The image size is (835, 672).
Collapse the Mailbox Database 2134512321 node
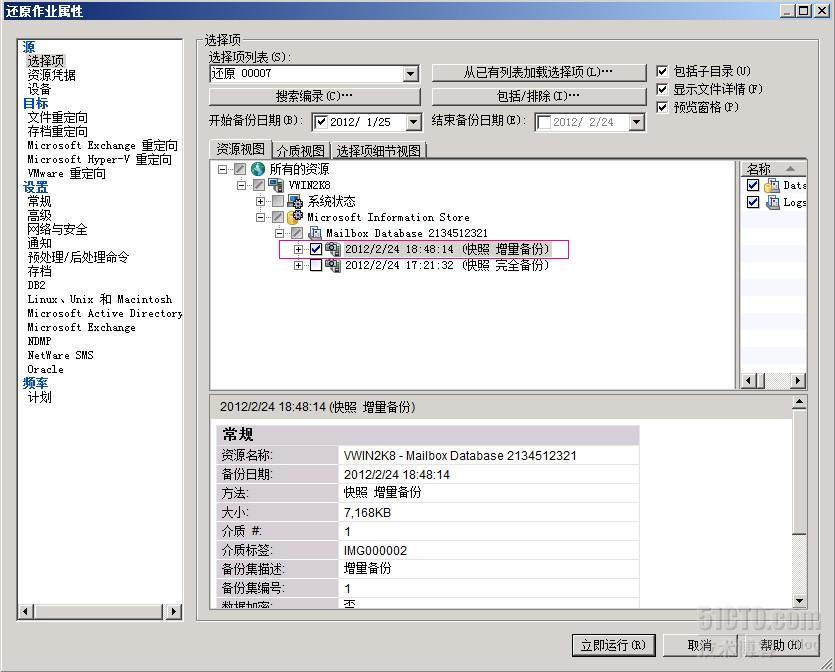point(280,233)
